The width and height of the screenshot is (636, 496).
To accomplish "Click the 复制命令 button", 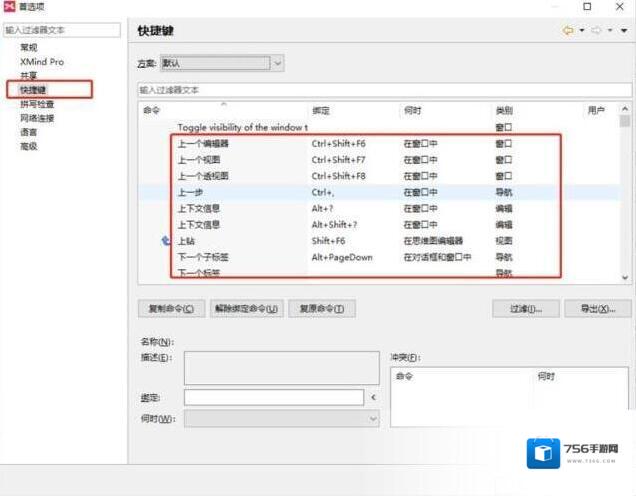I will 170,309.
